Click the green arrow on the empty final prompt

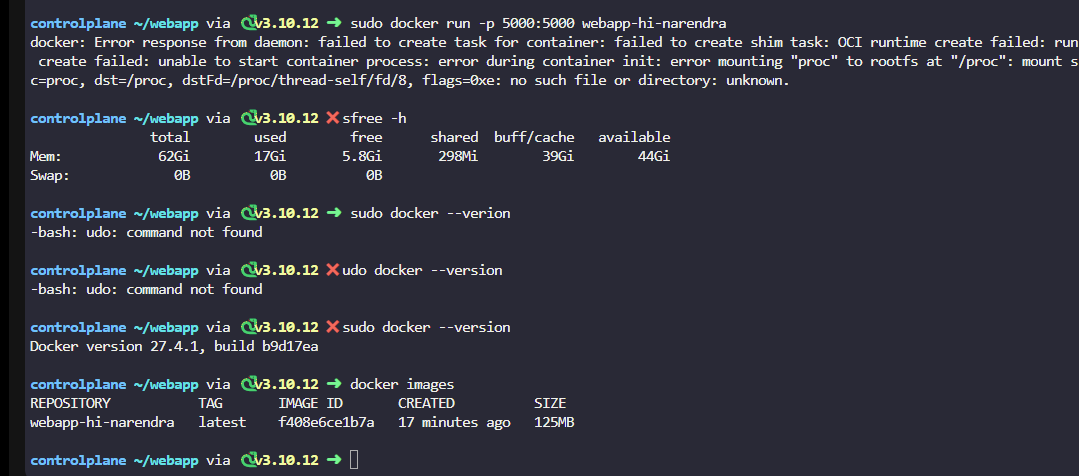click(334, 460)
